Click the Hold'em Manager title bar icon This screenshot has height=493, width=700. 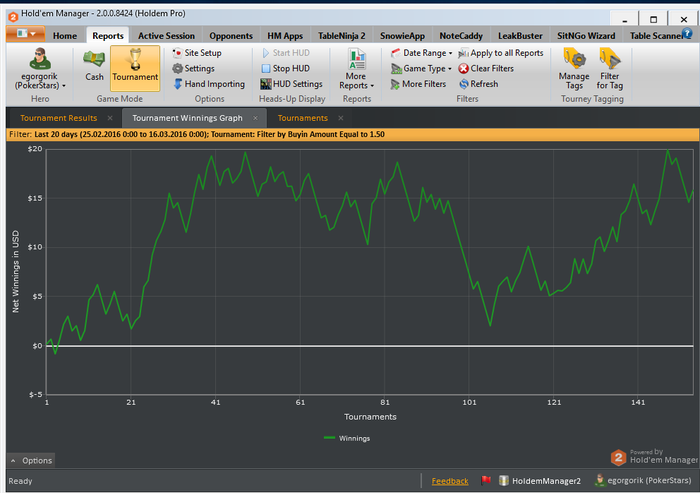point(13,17)
